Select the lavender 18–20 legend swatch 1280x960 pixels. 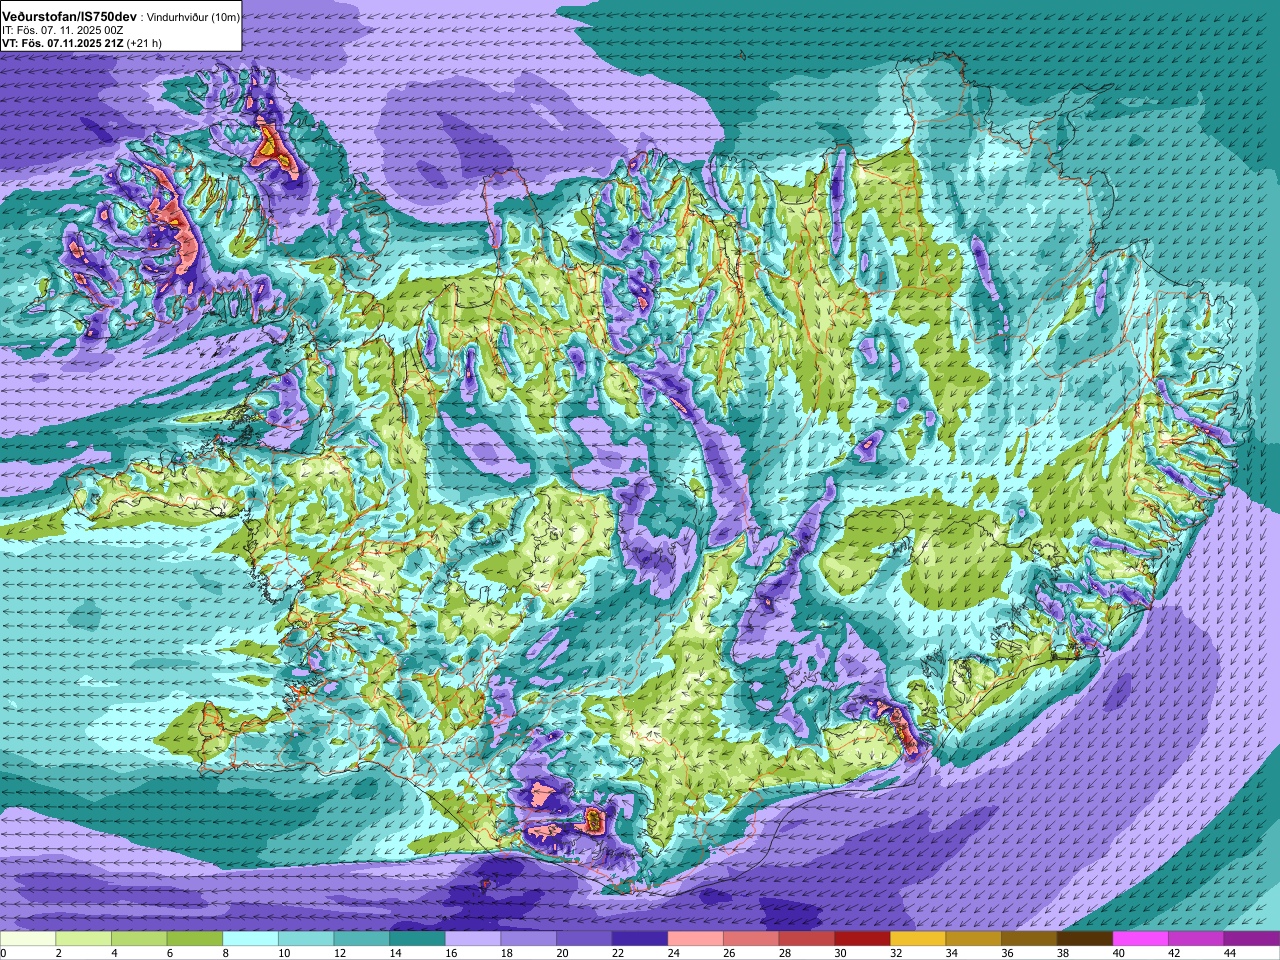coord(529,939)
